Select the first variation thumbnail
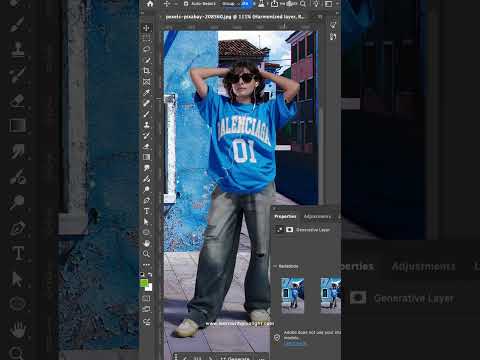Screen dimensions: 480x360 click(x=292, y=296)
